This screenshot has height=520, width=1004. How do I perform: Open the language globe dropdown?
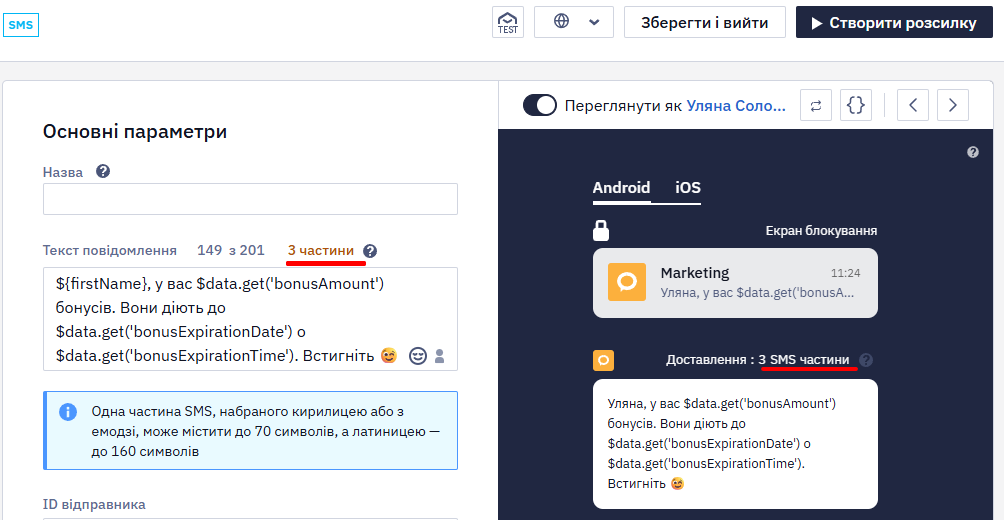(574, 22)
